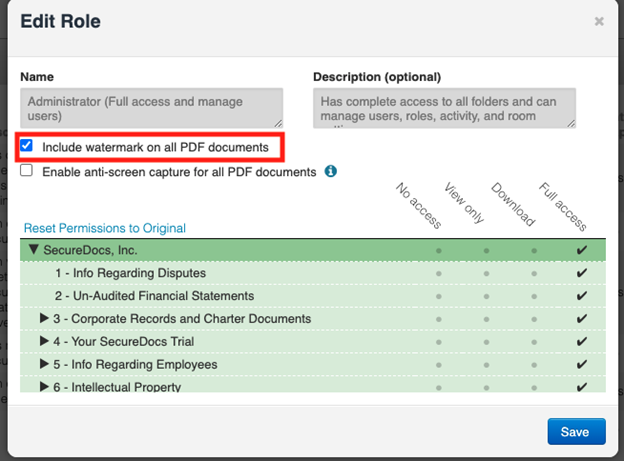Select the 6 - Intellectual Property label

(117, 387)
